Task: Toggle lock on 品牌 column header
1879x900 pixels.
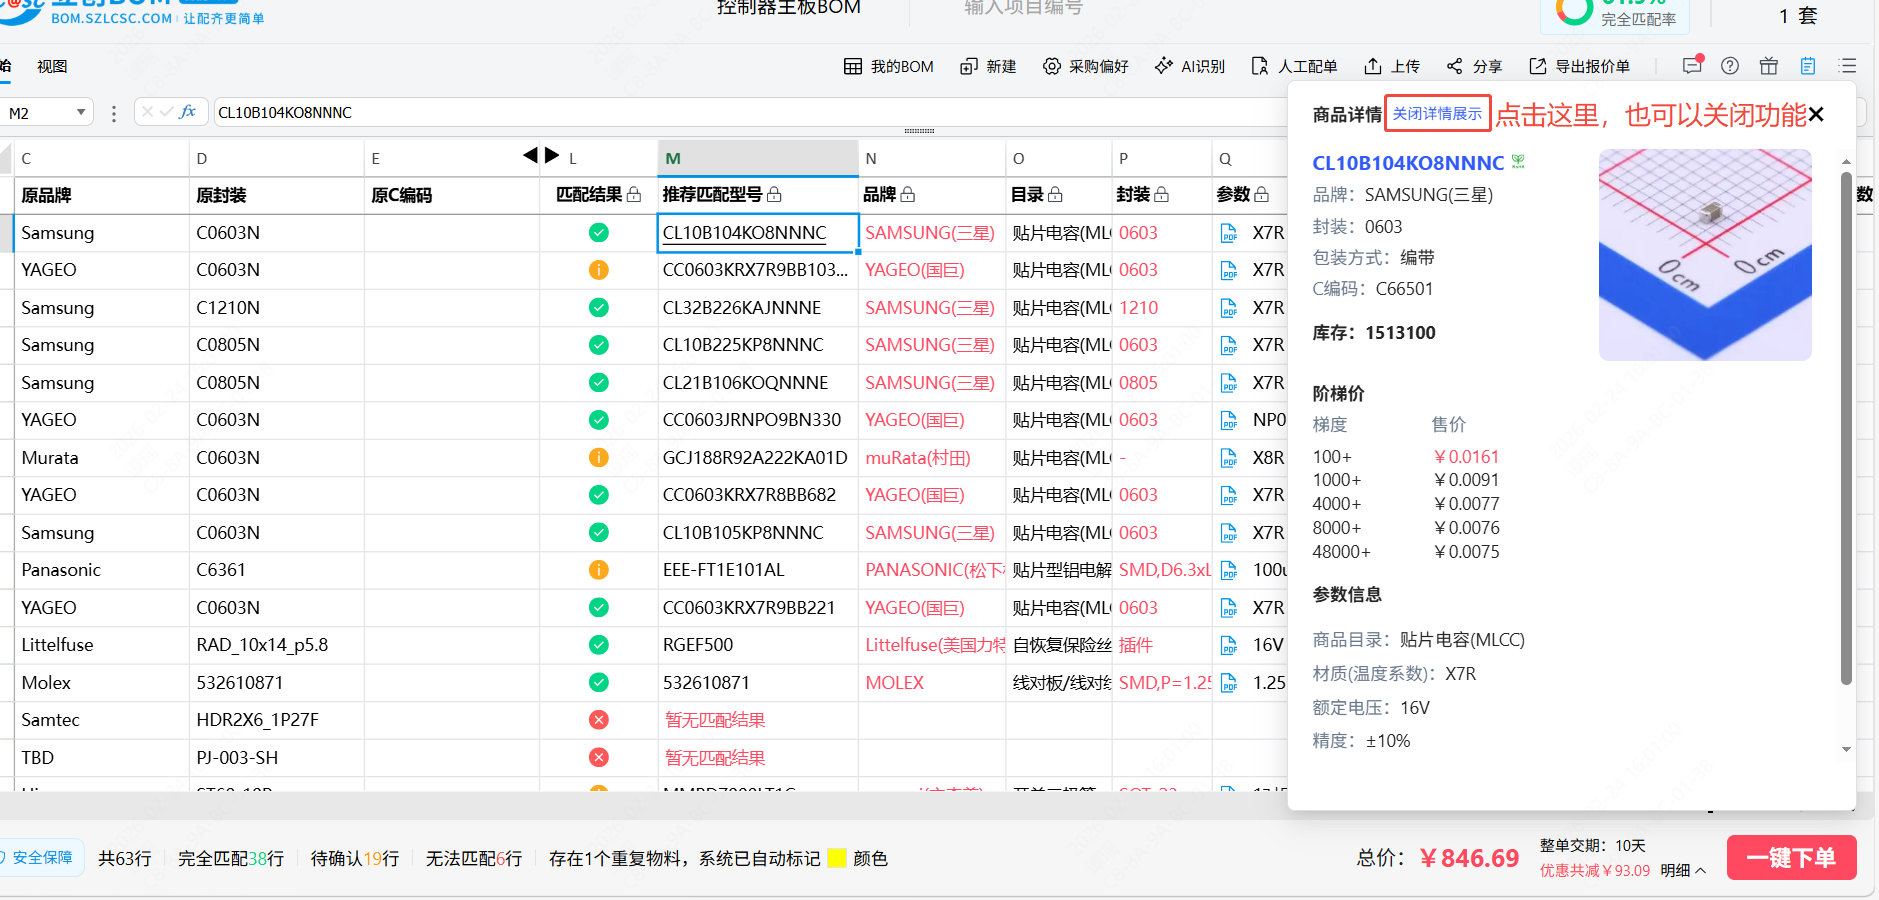Action: point(908,194)
